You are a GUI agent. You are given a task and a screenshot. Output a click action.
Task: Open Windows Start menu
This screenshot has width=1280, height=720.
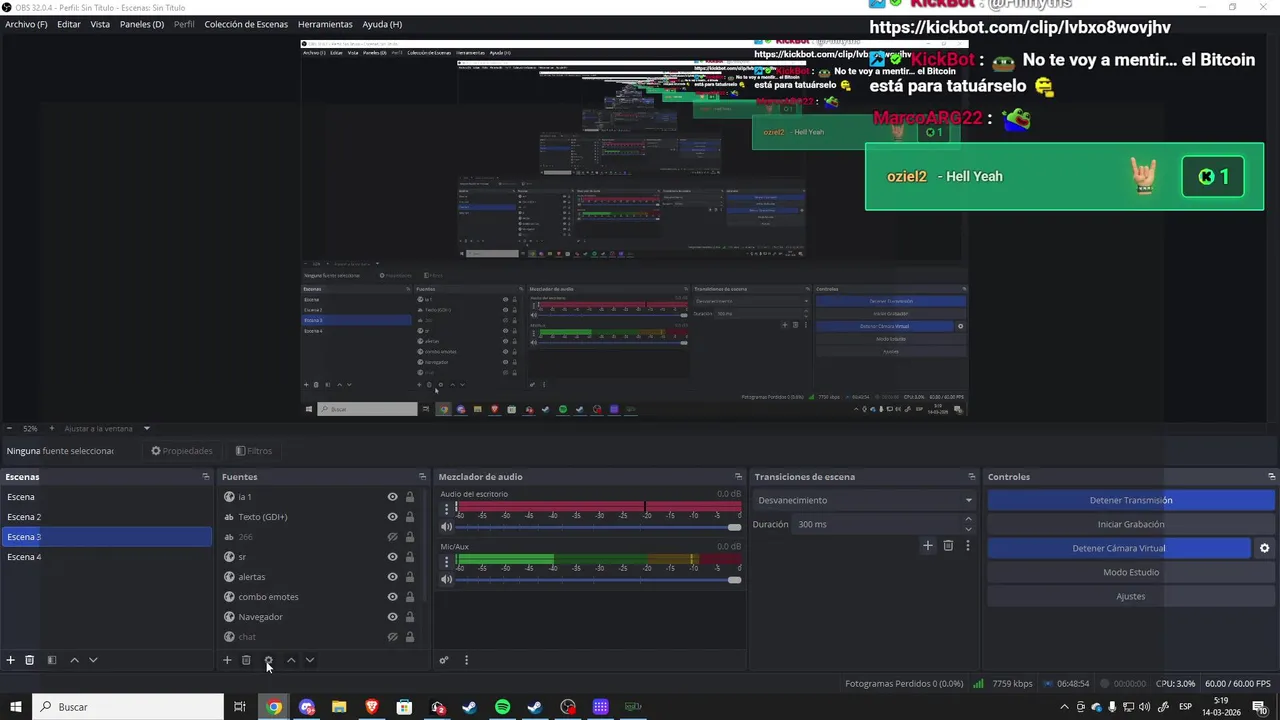pos(16,707)
